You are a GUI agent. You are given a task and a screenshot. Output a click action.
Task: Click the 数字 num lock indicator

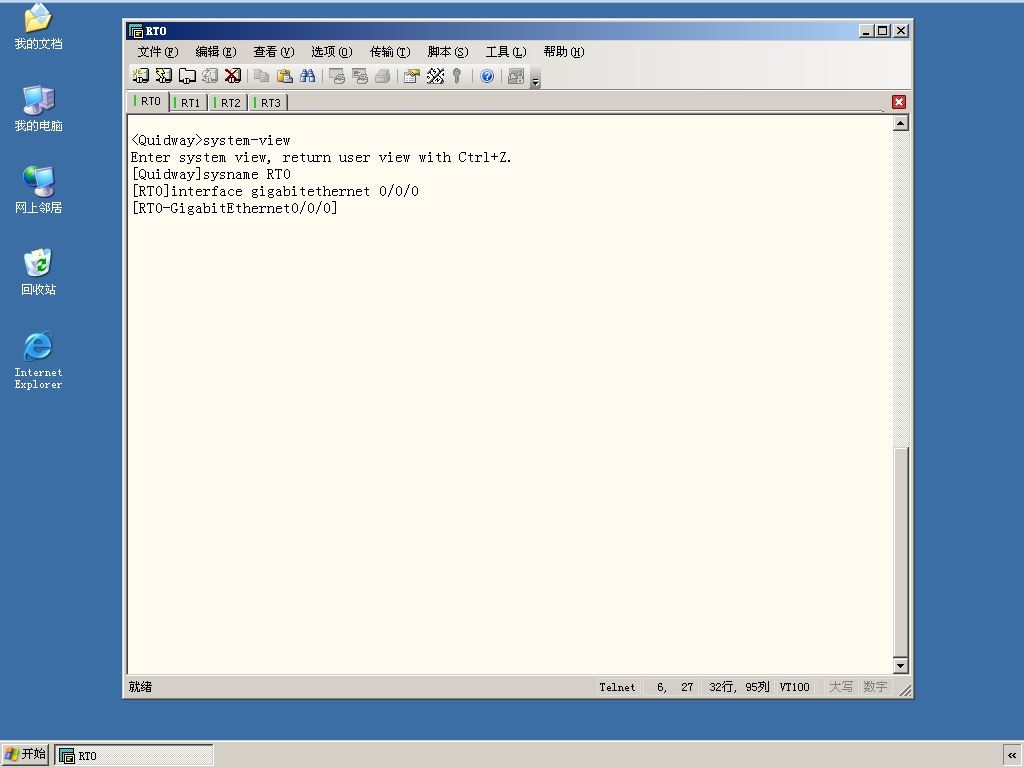(x=875, y=687)
